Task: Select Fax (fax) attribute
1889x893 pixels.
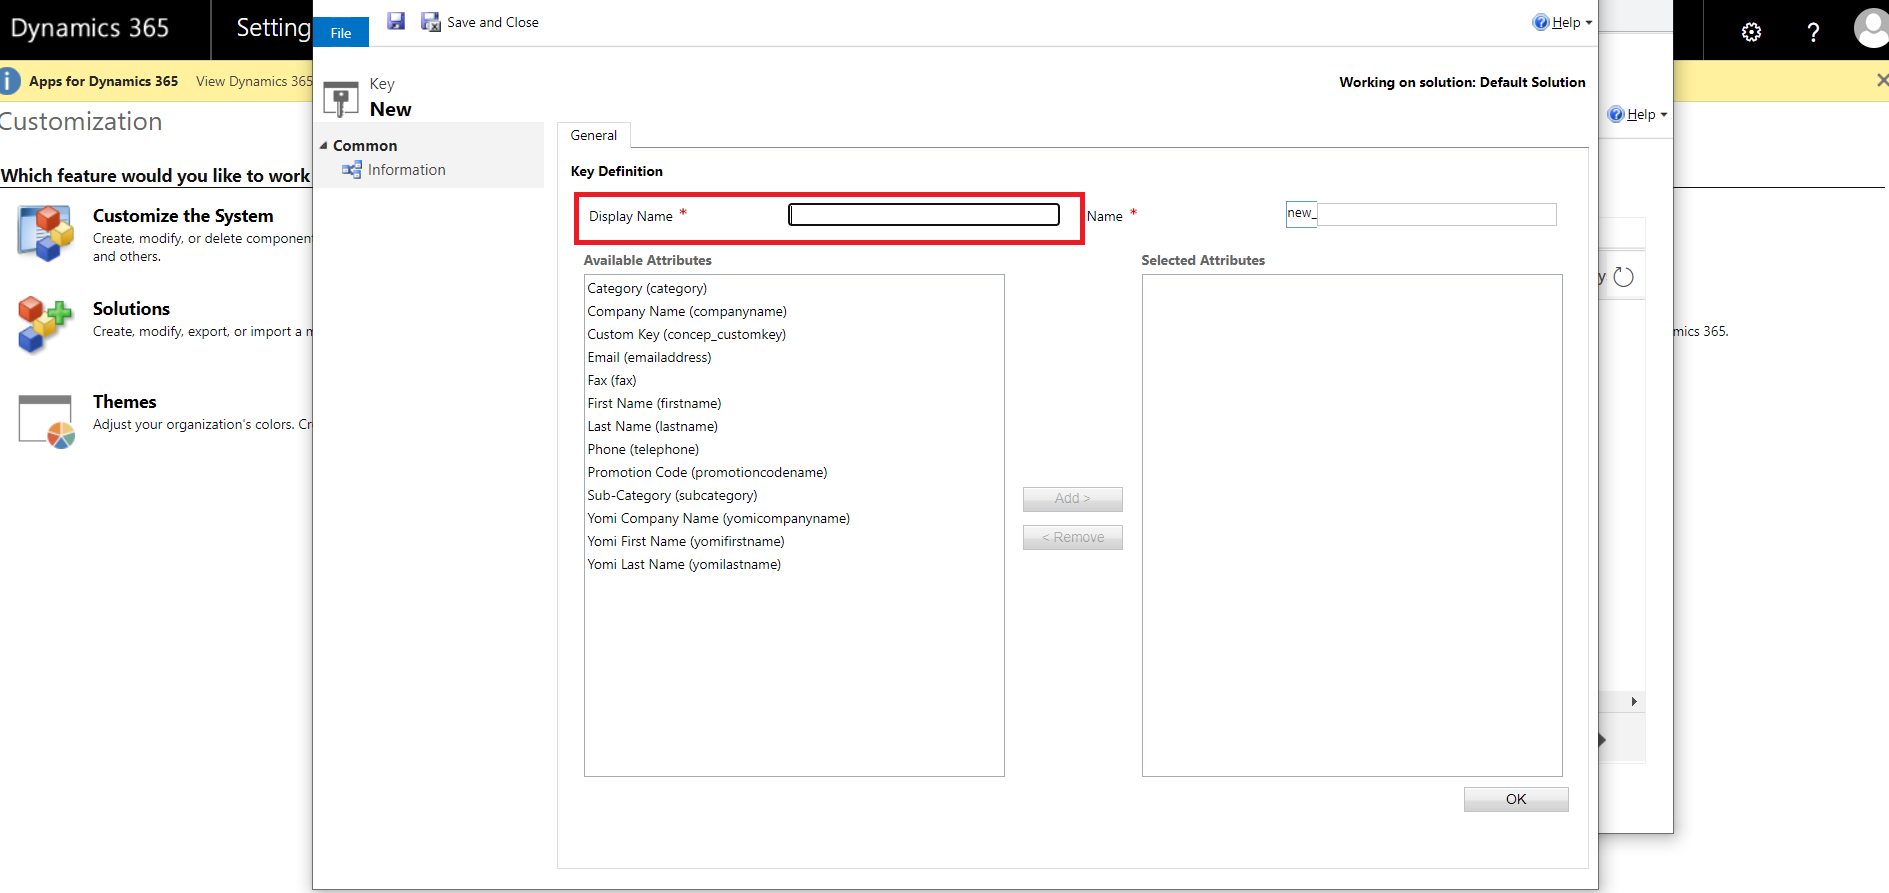Action: 612,380
